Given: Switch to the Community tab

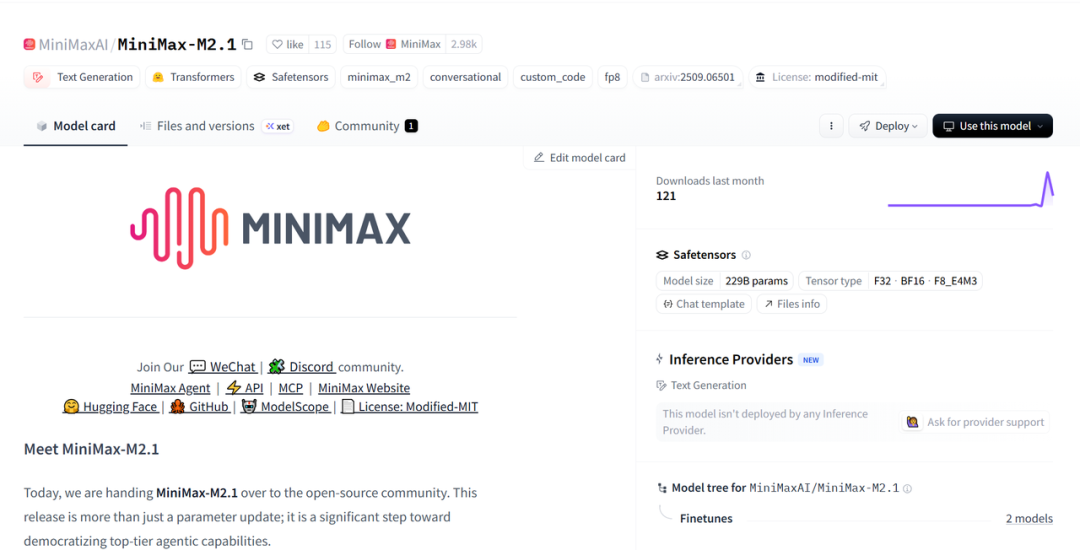Looking at the screenshot, I should pyautogui.click(x=366, y=126).
